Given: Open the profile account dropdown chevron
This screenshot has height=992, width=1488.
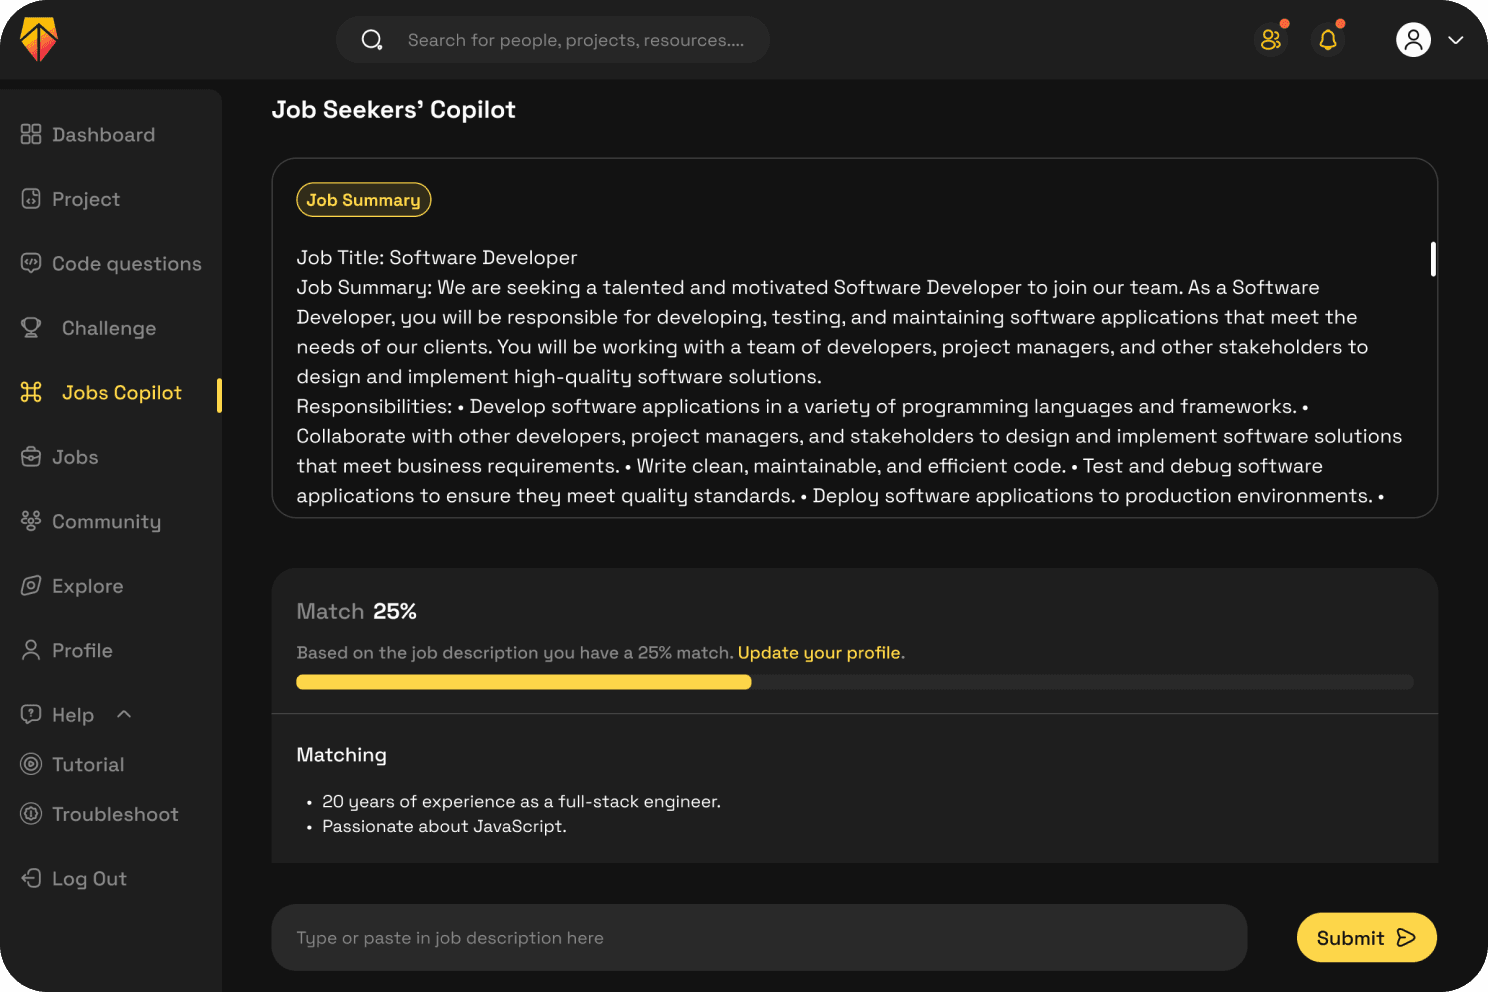Looking at the screenshot, I should click(x=1455, y=42).
